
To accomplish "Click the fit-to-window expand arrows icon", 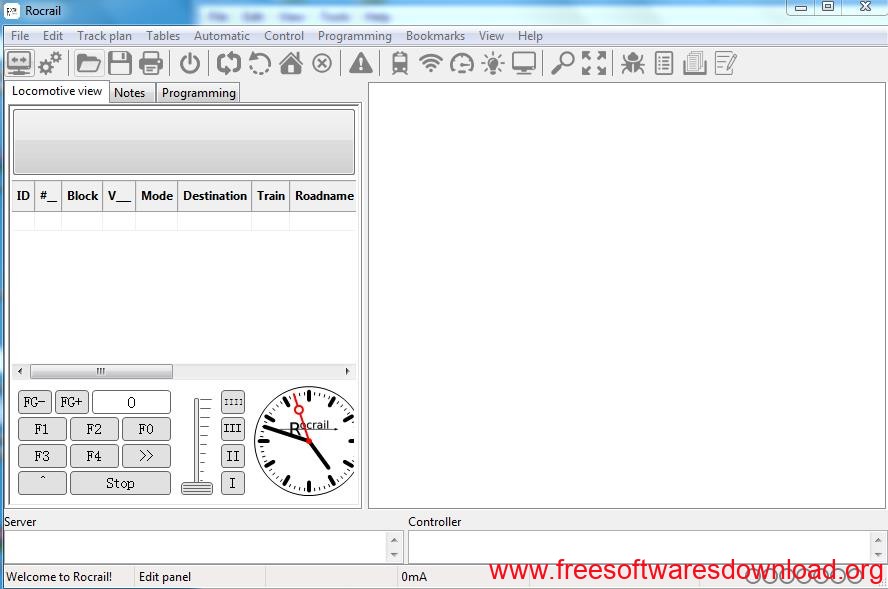I will (594, 63).
